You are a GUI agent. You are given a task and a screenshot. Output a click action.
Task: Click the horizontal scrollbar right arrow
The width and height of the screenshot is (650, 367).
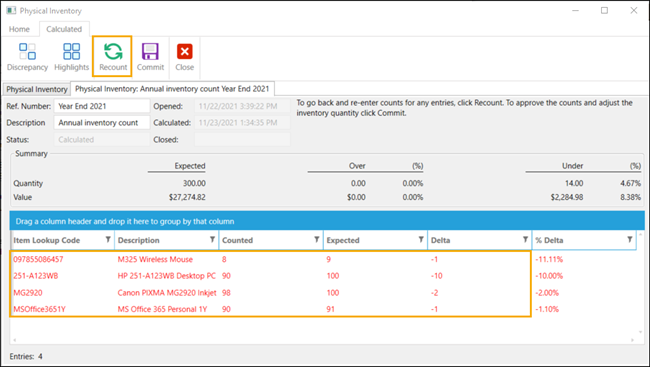pyautogui.click(x=633, y=340)
